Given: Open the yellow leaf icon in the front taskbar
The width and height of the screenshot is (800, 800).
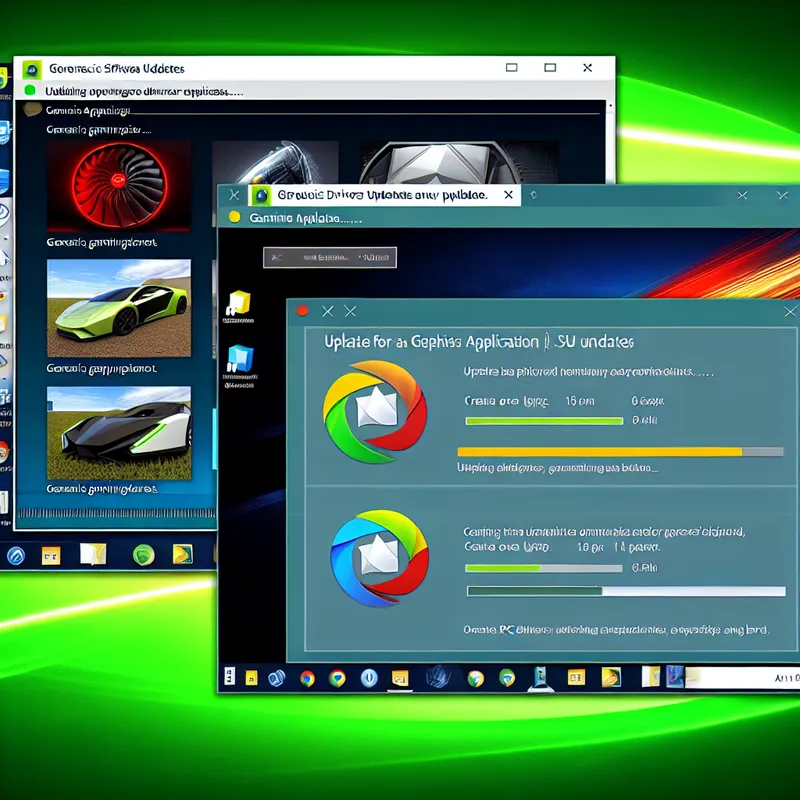Looking at the screenshot, I should click(x=611, y=677).
